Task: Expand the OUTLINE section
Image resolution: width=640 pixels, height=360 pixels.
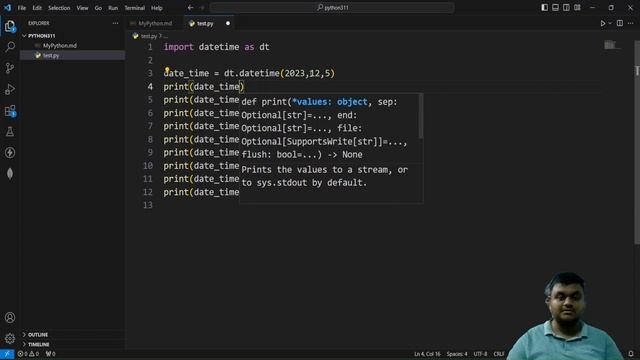Action: point(38,335)
